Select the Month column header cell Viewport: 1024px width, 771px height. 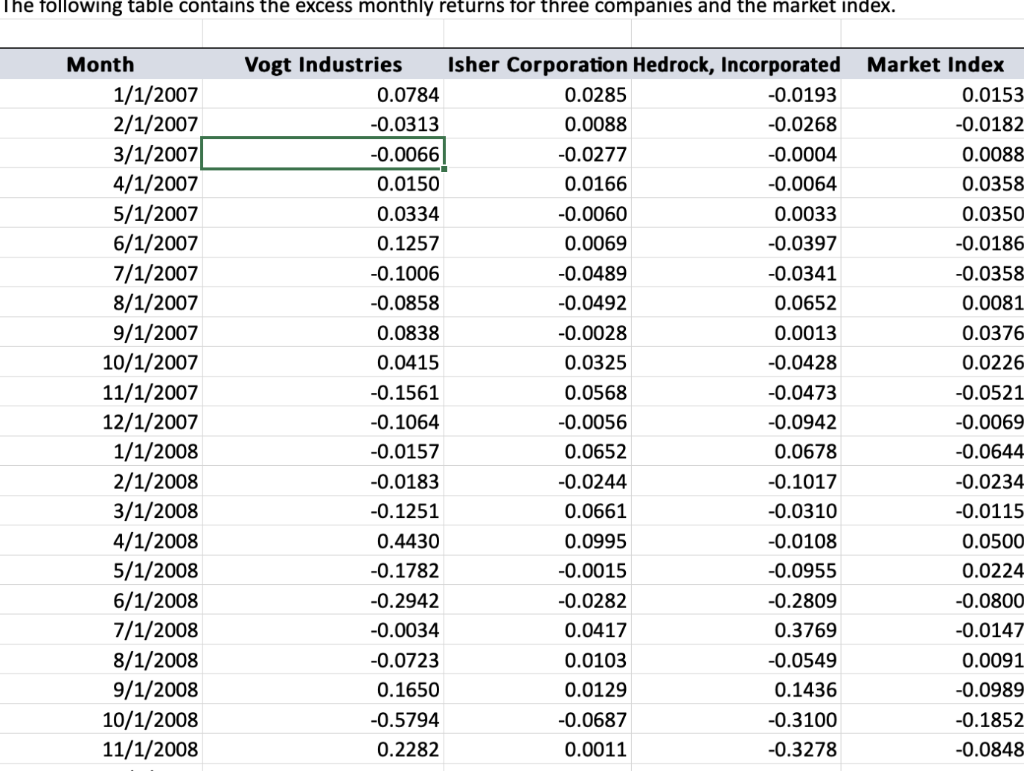[x=100, y=64]
